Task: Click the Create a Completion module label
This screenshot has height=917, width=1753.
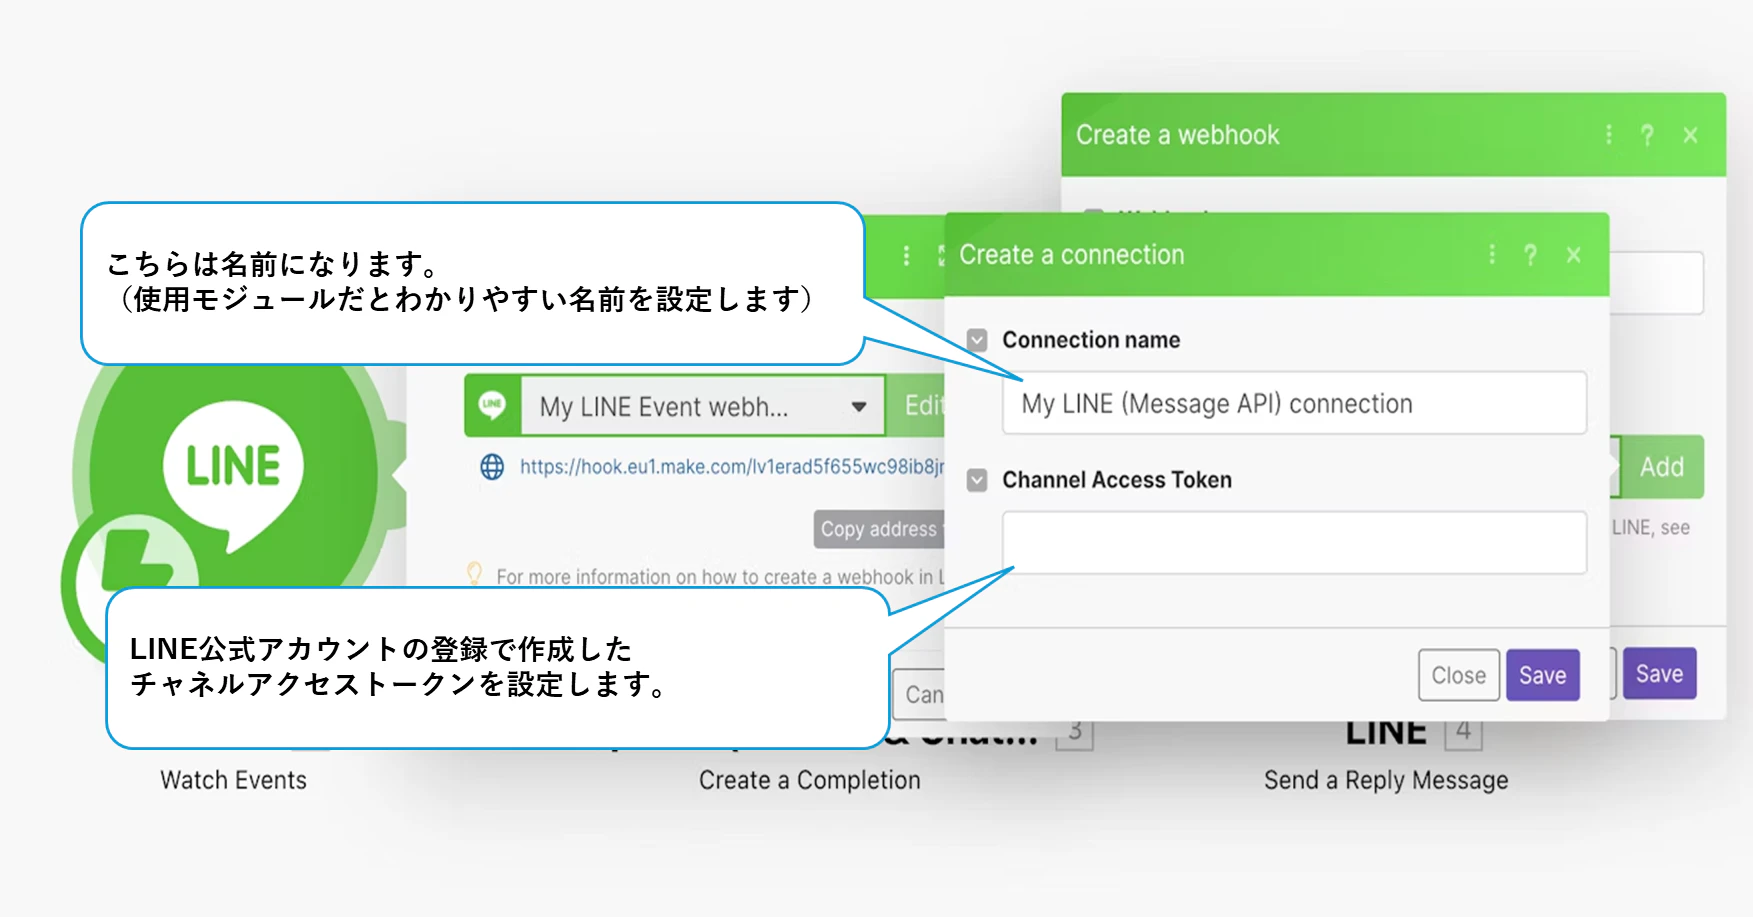Action: click(809, 780)
